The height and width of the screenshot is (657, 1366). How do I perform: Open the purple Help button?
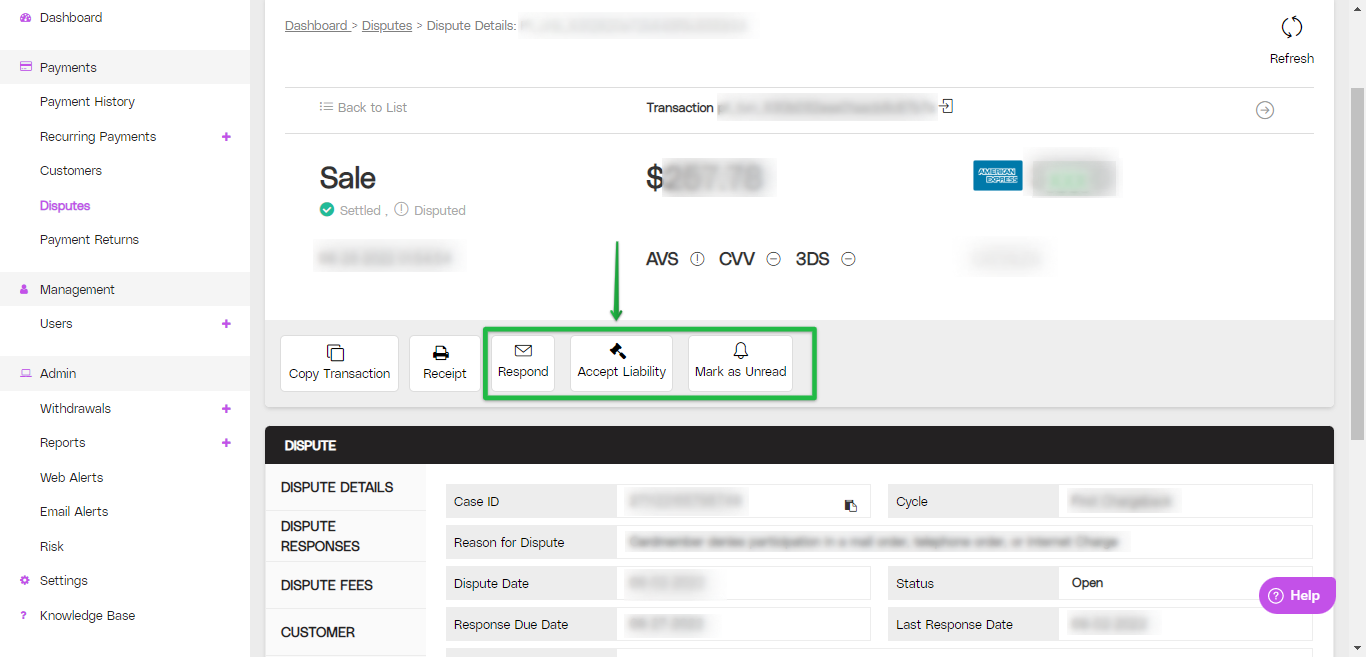[x=1297, y=595]
